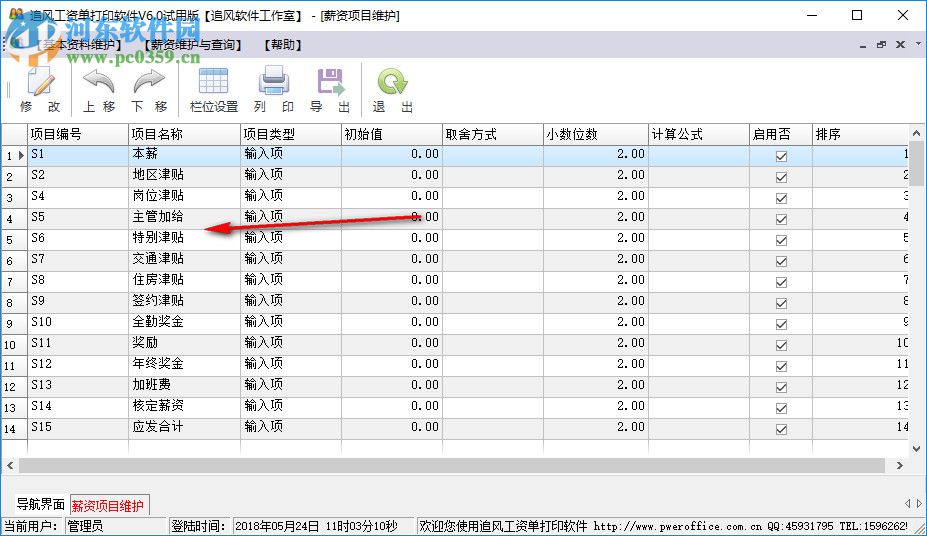Click the 输入项 cell in row S9
Image resolution: width=927 pixels, height=536 pixels.
291,301
